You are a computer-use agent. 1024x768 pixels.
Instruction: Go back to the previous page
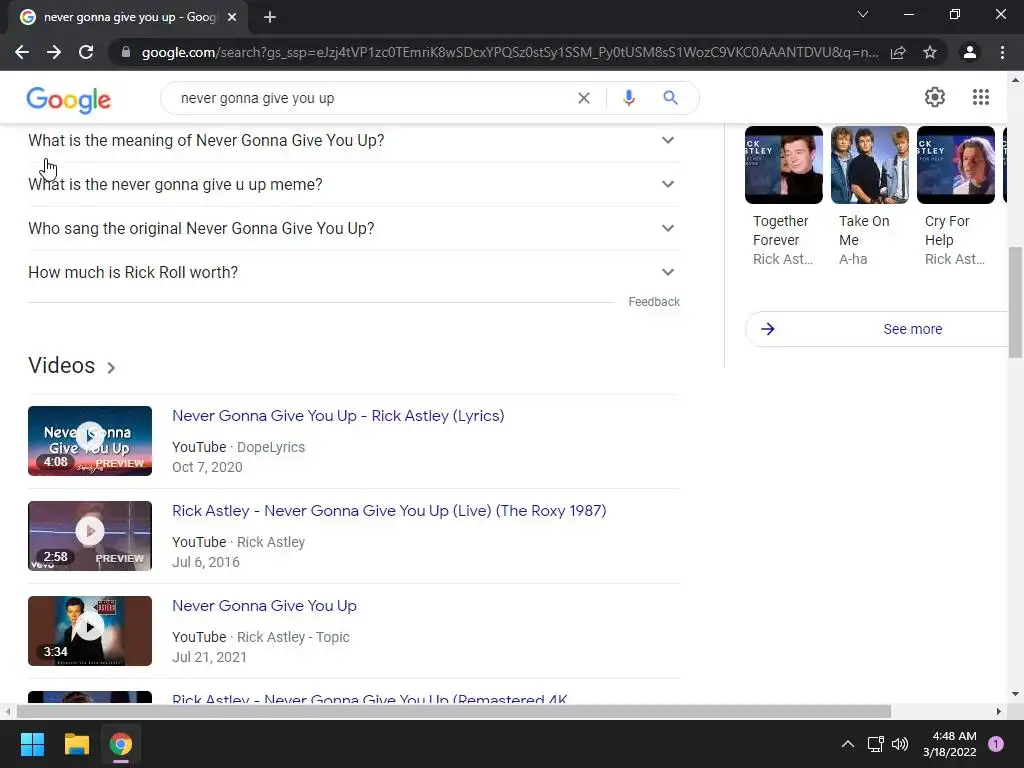tap(22, 52)
